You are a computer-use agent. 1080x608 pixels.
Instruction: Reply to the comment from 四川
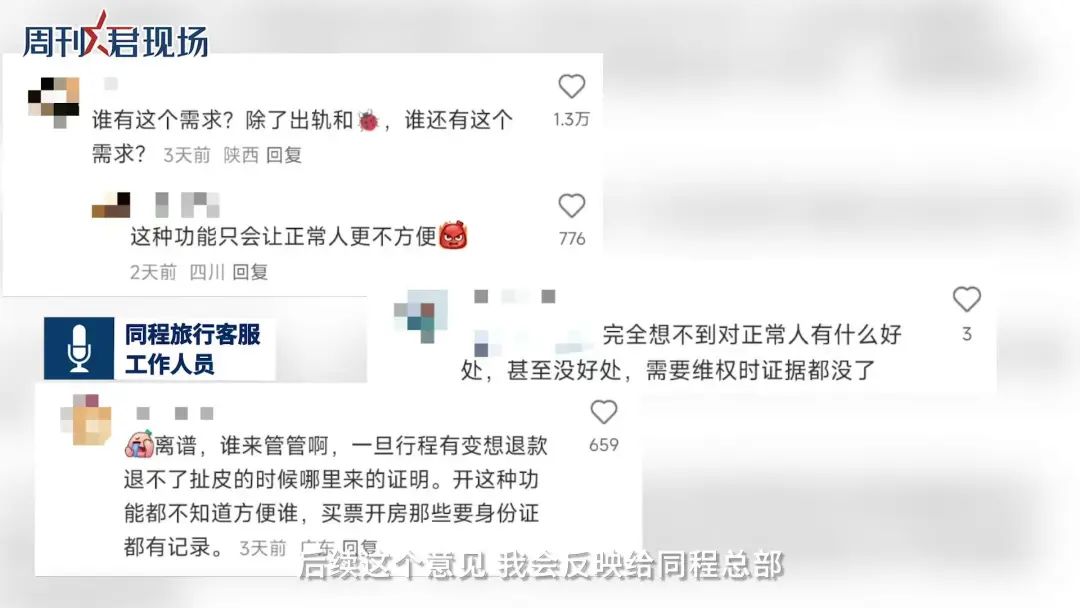point(250,272)
